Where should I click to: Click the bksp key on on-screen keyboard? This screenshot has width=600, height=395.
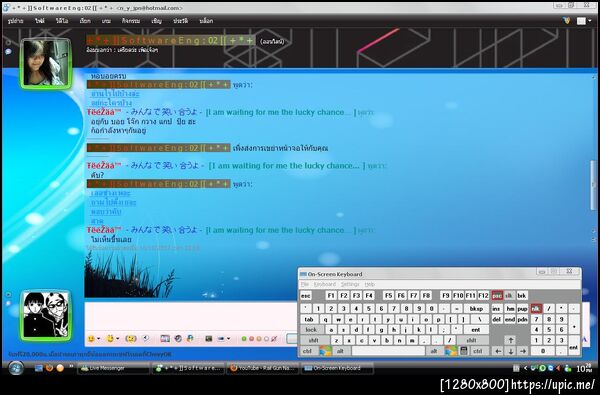476,308
